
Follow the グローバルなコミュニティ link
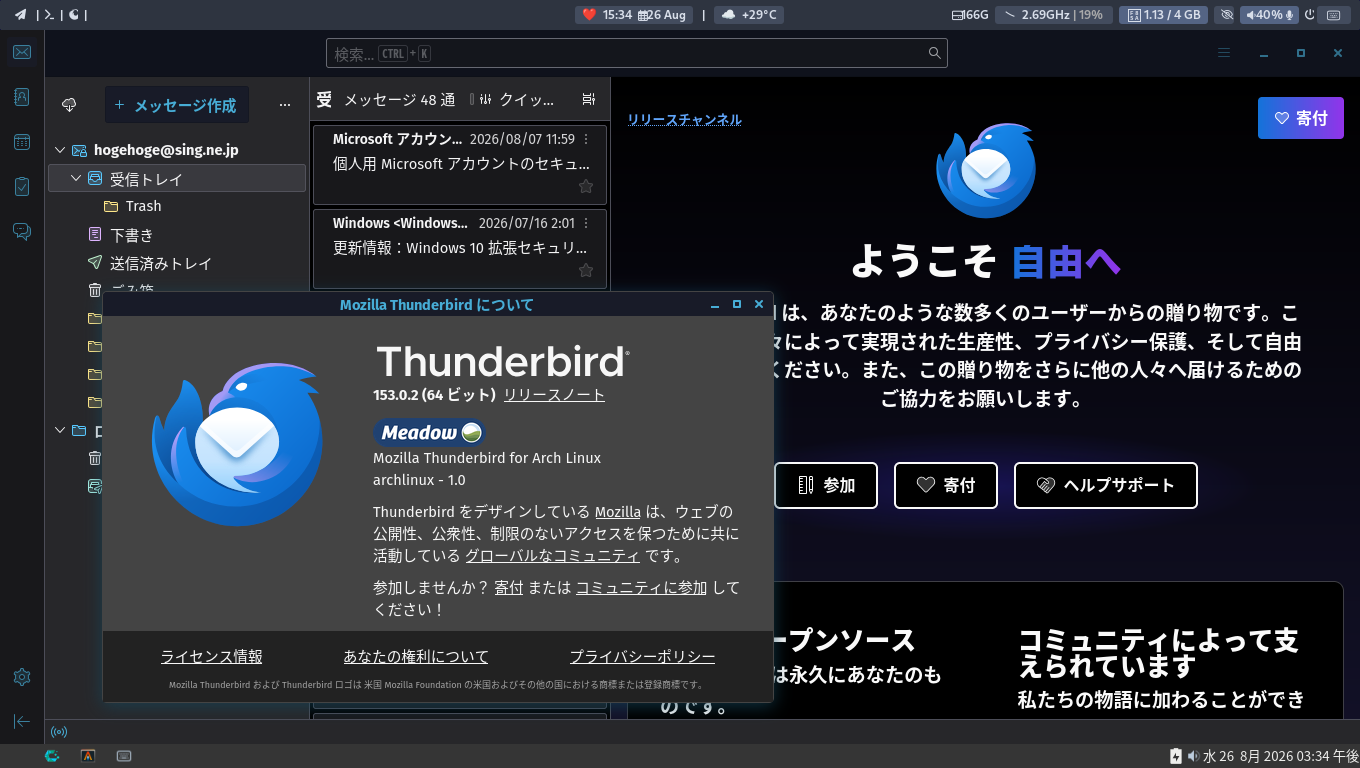click(x=553, y=555)
